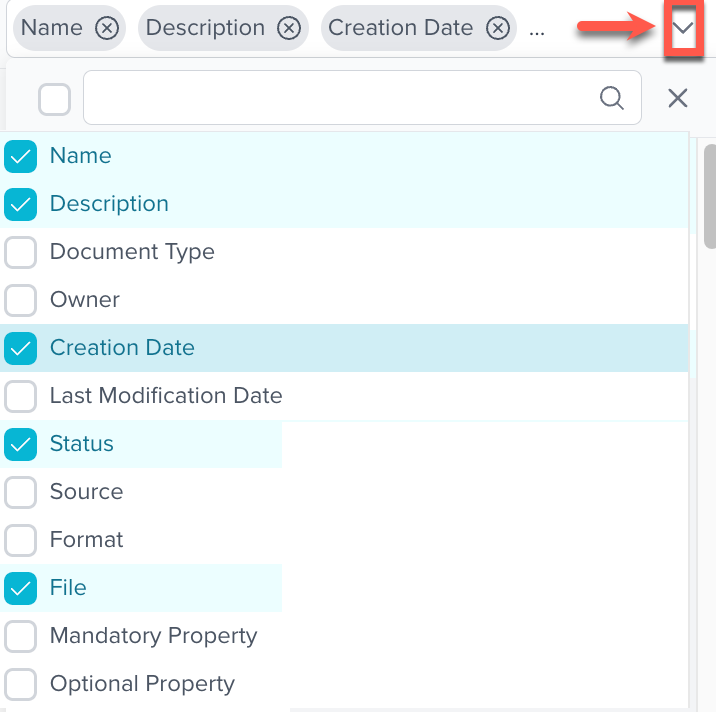Enable the Source checkbox
Screen dimensions: 716x712
tap(21, 492)
